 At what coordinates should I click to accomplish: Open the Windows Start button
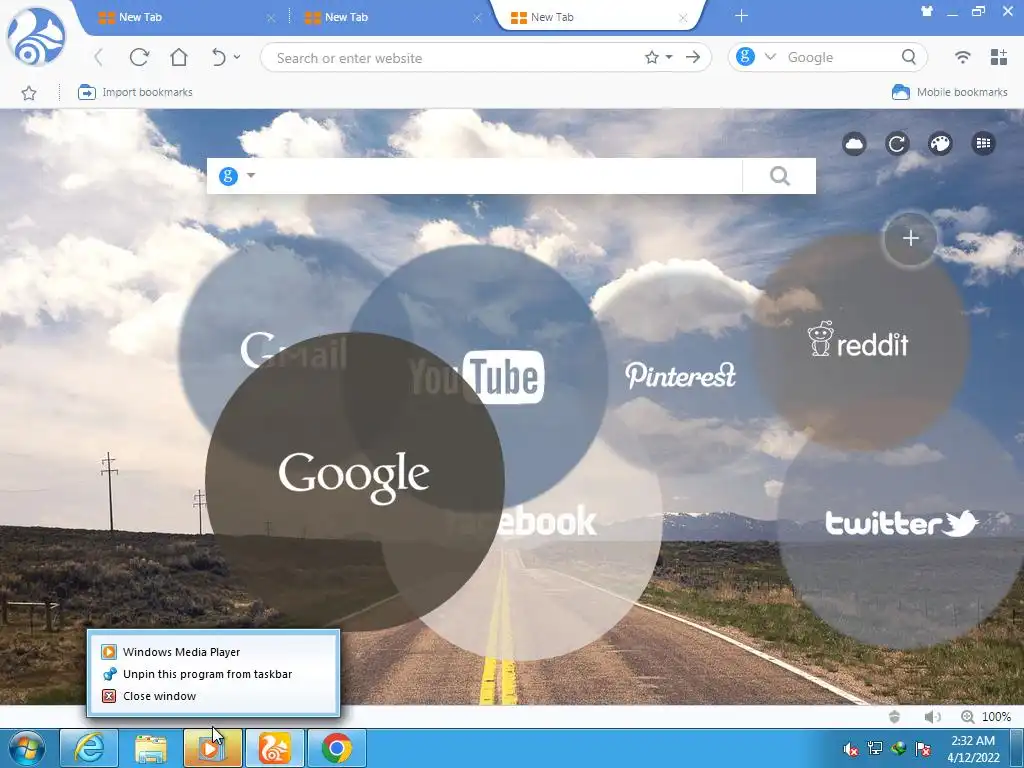27,748
